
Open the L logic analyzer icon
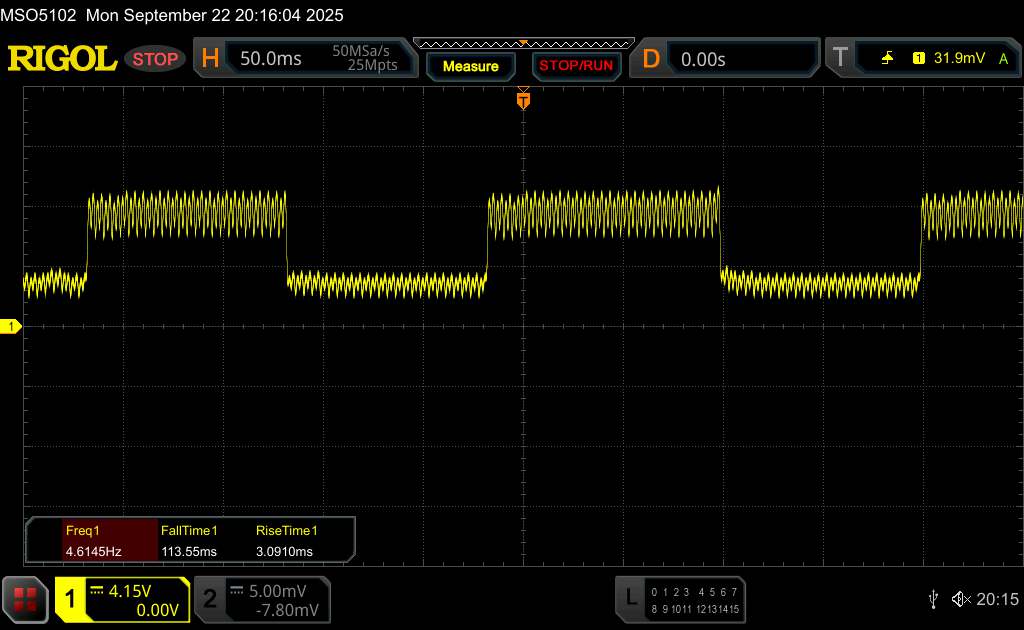[630, 598]
